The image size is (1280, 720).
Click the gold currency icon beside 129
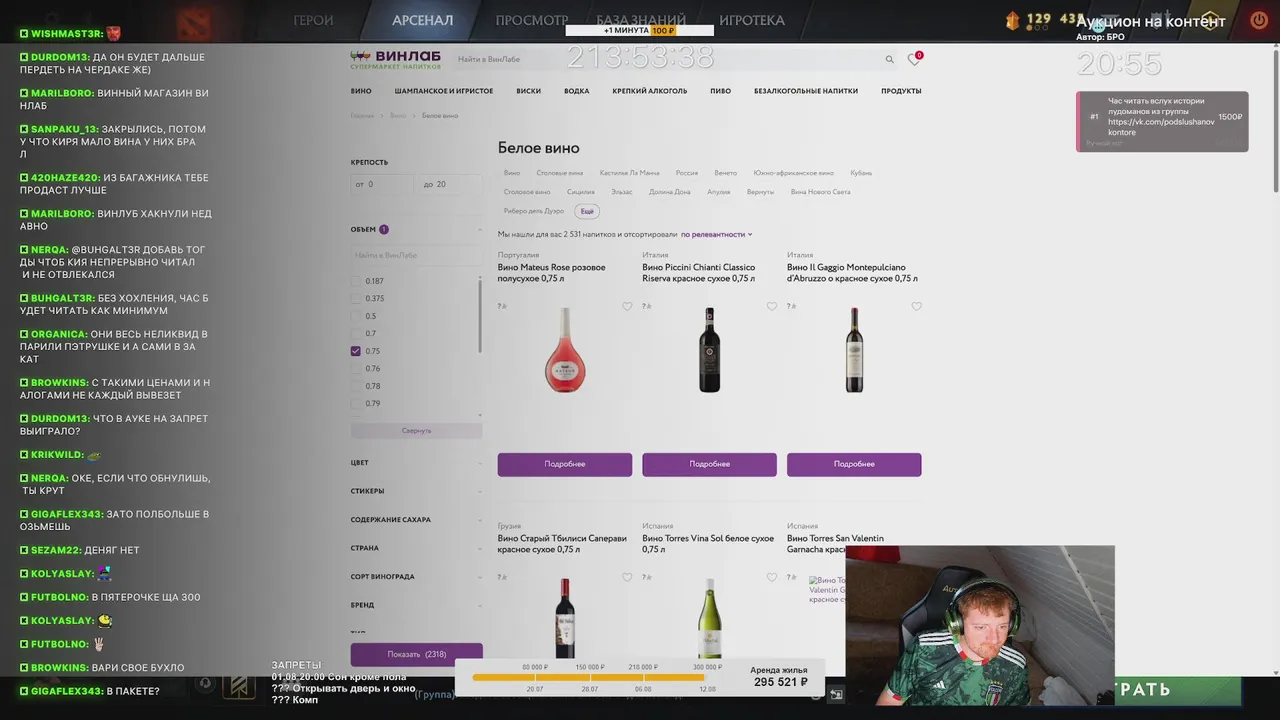[x=1012, y=20]
